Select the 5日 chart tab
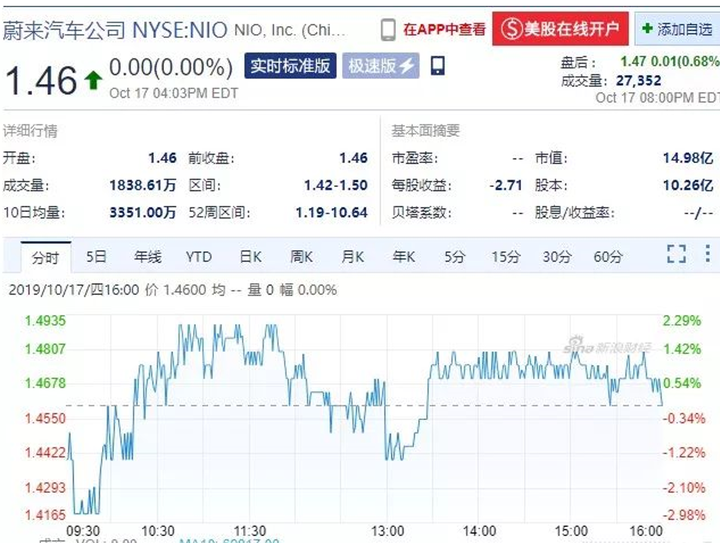The image size is (720, 543). (x=96, y=257)
